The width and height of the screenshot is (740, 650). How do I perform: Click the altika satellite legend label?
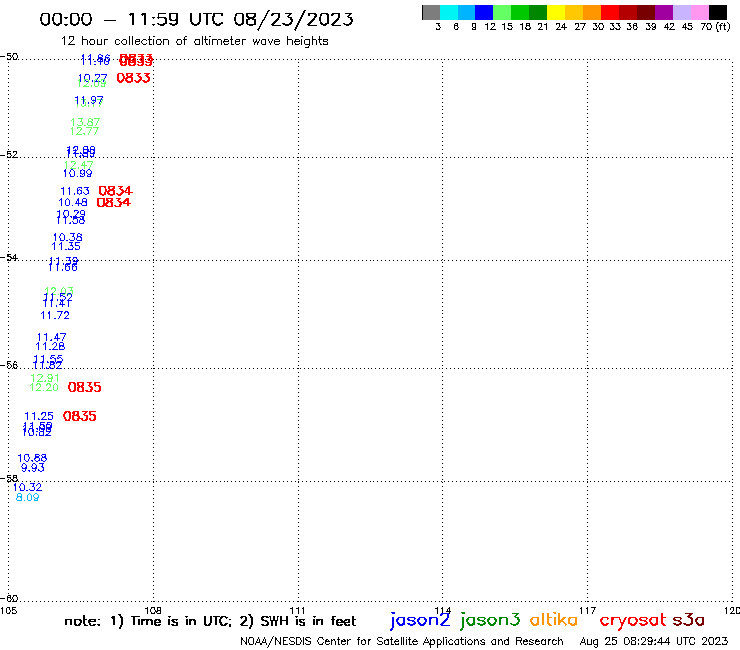[x=553, y=620]
